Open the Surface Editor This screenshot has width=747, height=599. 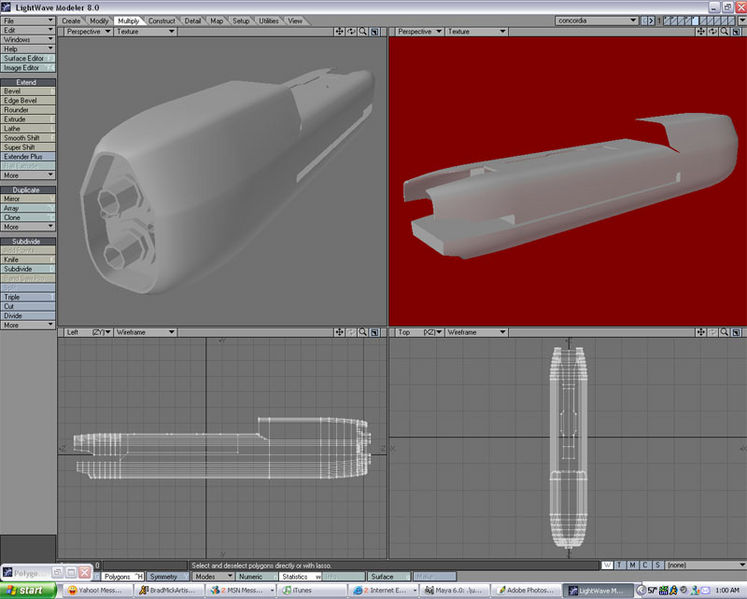pos(27,58)
